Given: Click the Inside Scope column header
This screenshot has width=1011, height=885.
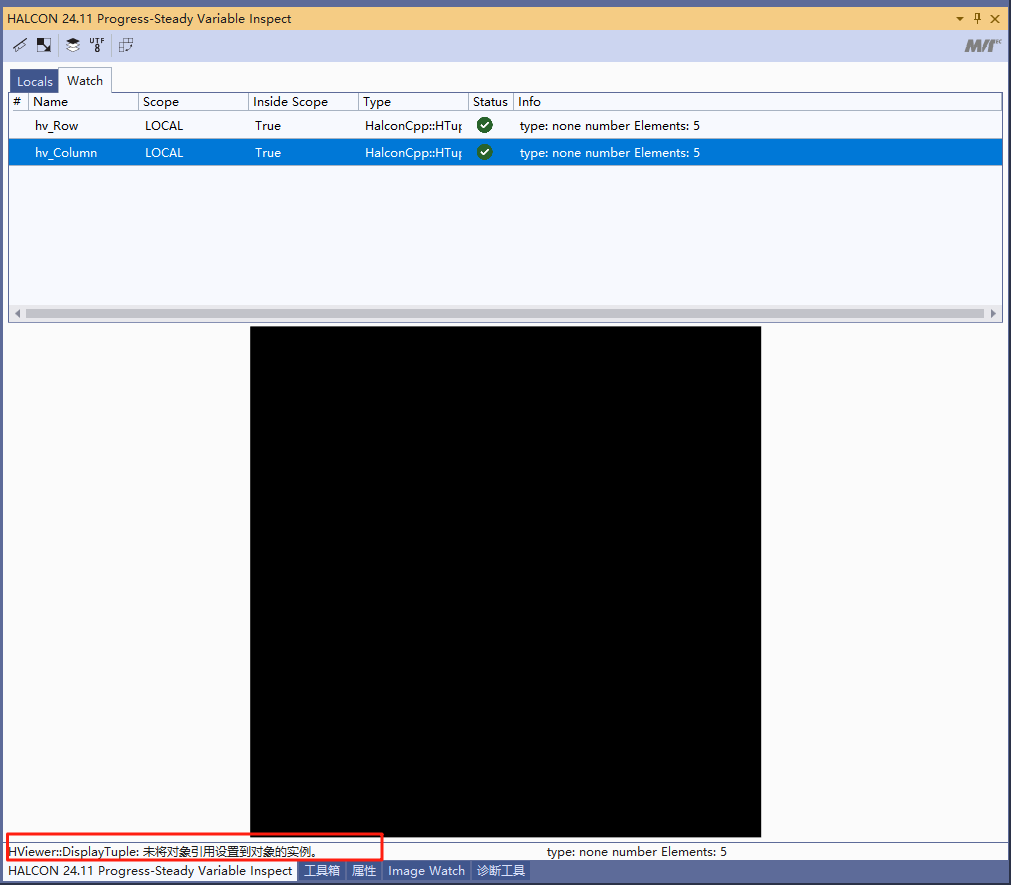Looking at the screenshot, I should click(x=304, y=102).
